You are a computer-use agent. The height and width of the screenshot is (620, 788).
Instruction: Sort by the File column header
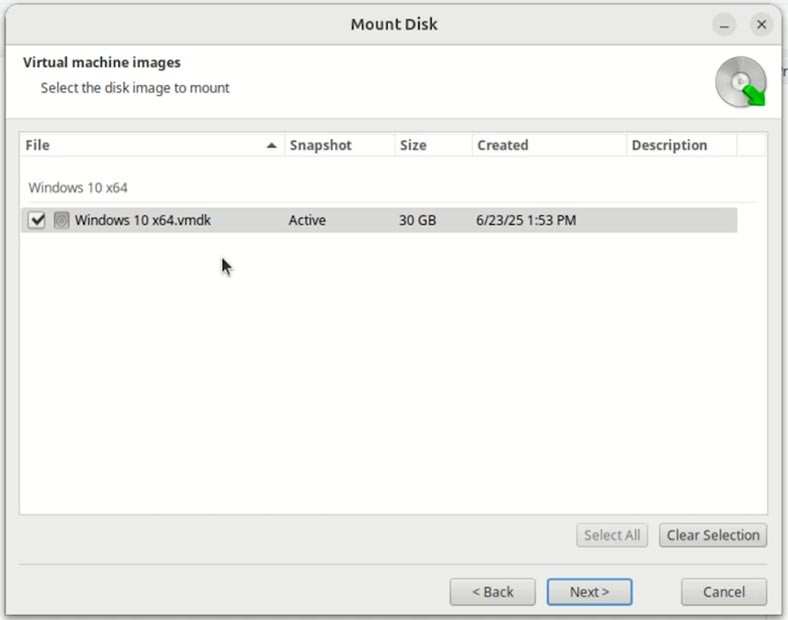[152, 145]
